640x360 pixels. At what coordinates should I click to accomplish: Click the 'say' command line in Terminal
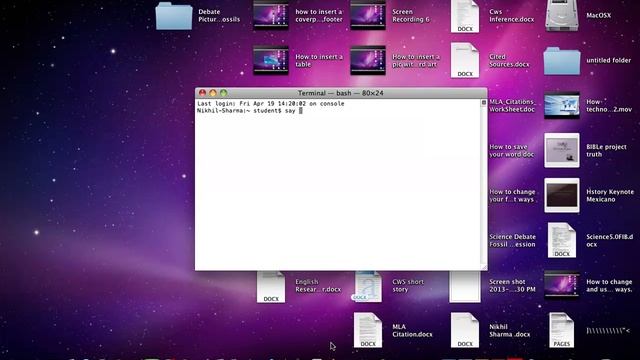250,111
